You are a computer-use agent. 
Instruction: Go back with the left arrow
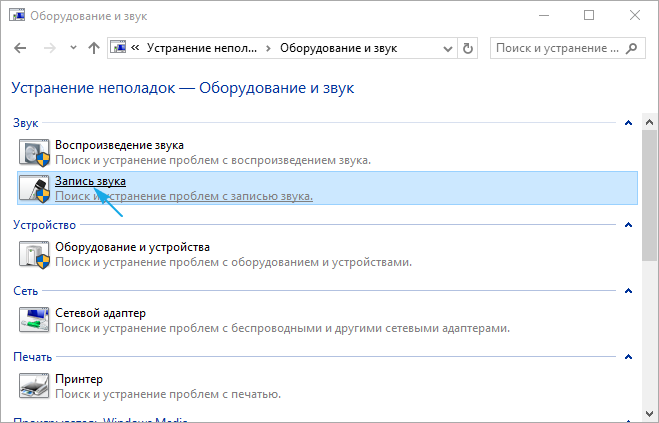tap(21, 48)
